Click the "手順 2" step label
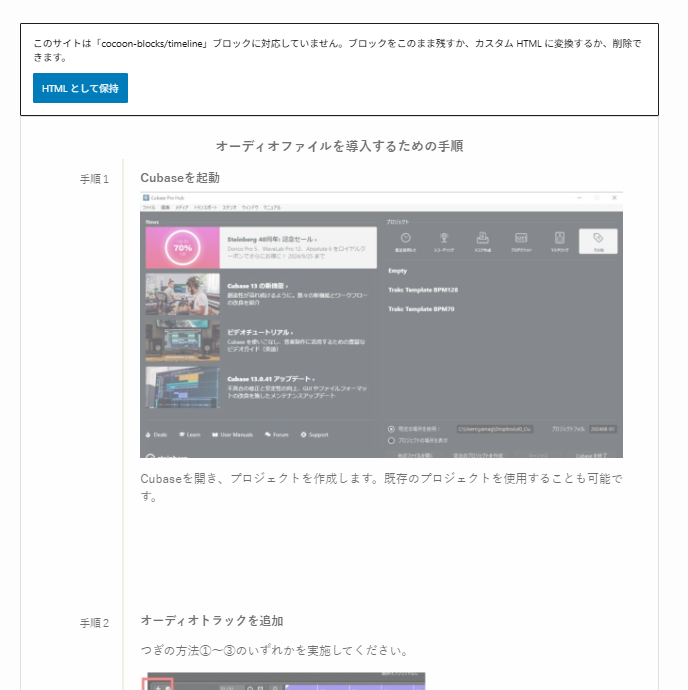This screenshot has width=688, height=690. coord(94,623)
